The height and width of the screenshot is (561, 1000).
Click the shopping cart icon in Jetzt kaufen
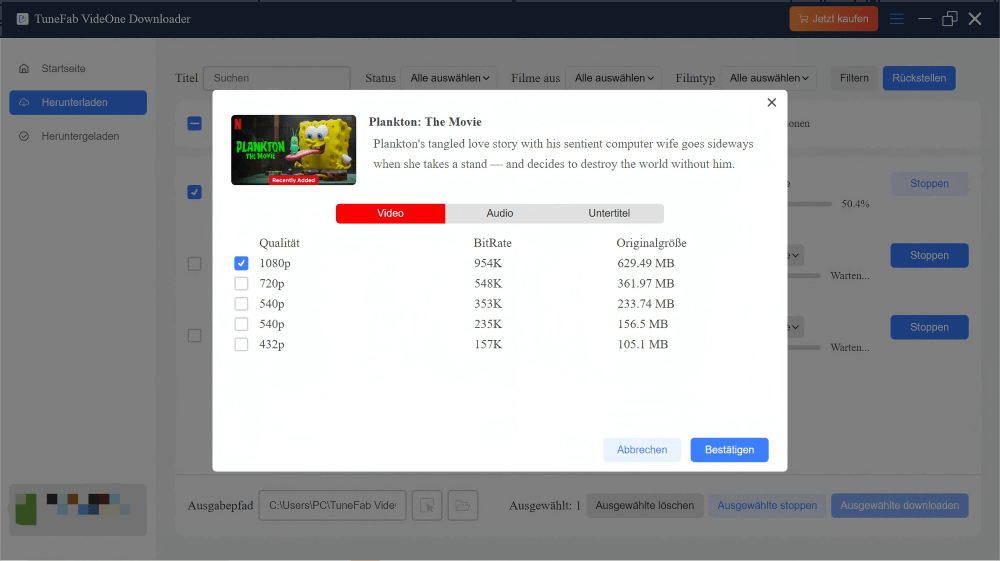tap(803, 19)
